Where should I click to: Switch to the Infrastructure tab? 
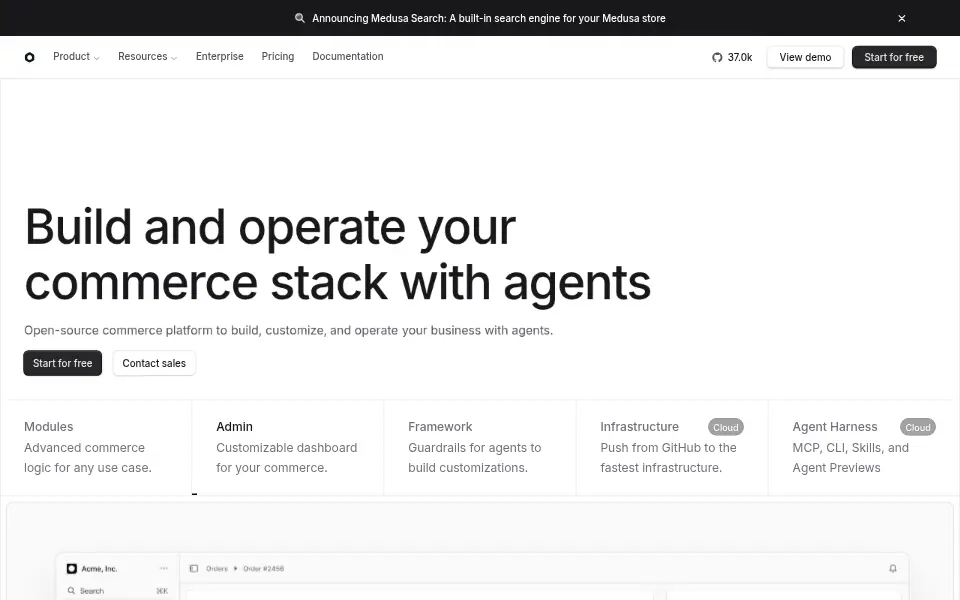coord(672,447)
